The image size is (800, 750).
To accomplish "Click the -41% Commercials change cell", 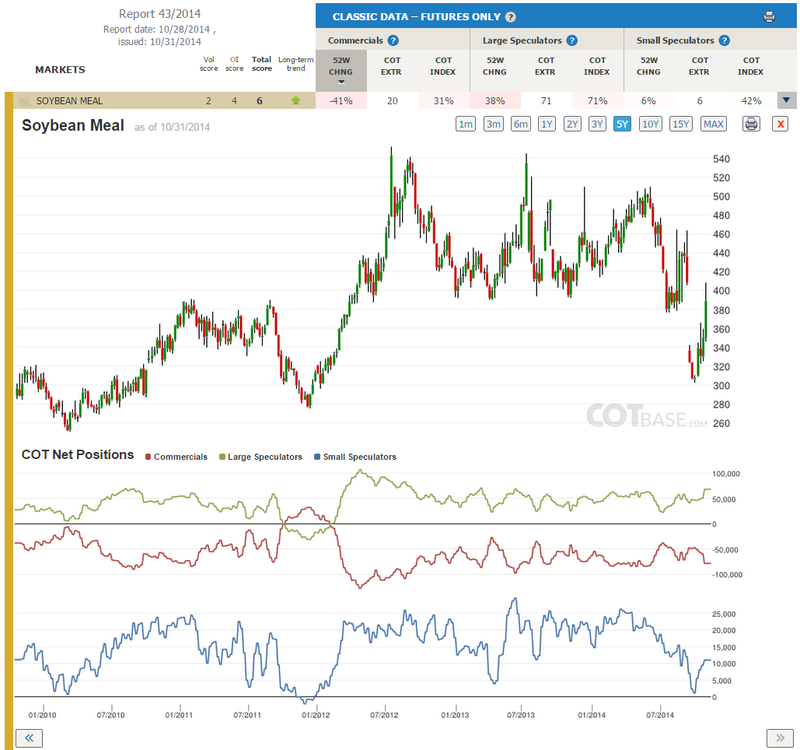I will pyautogui.click(x=341, y=101).
